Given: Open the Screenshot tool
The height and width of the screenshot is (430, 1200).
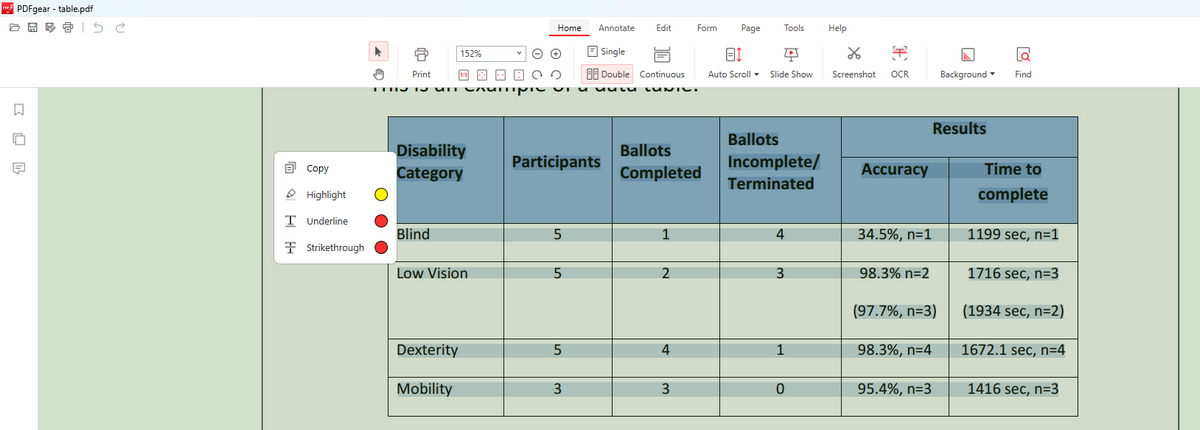Looking at the screenshot, I should 853,61.
